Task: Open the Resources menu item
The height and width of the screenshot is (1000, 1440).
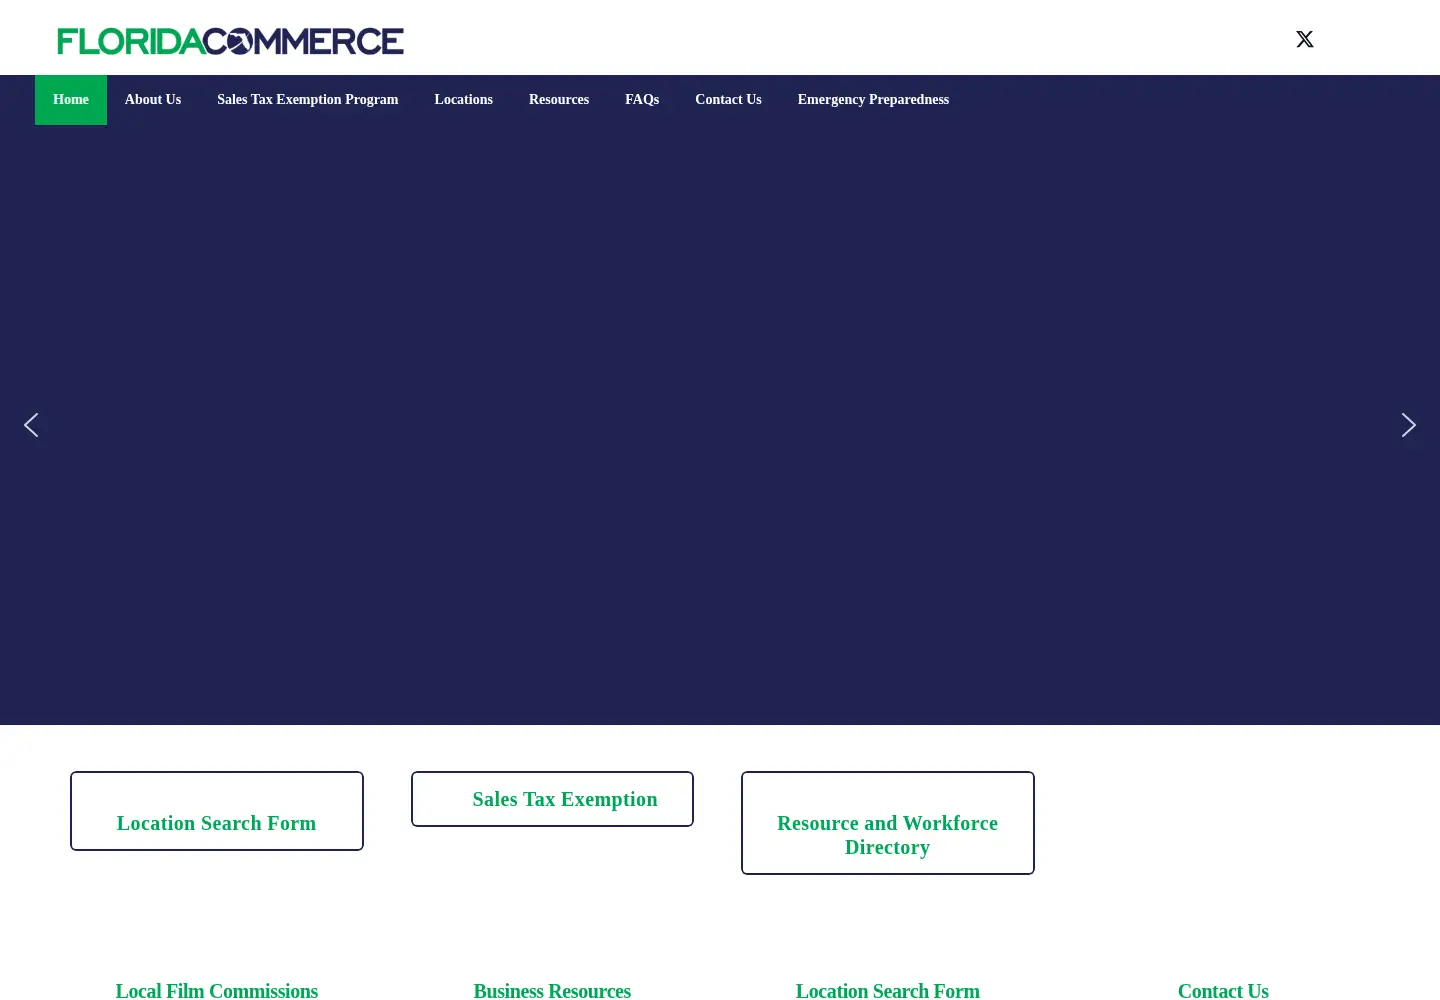Action: point(559,100)
